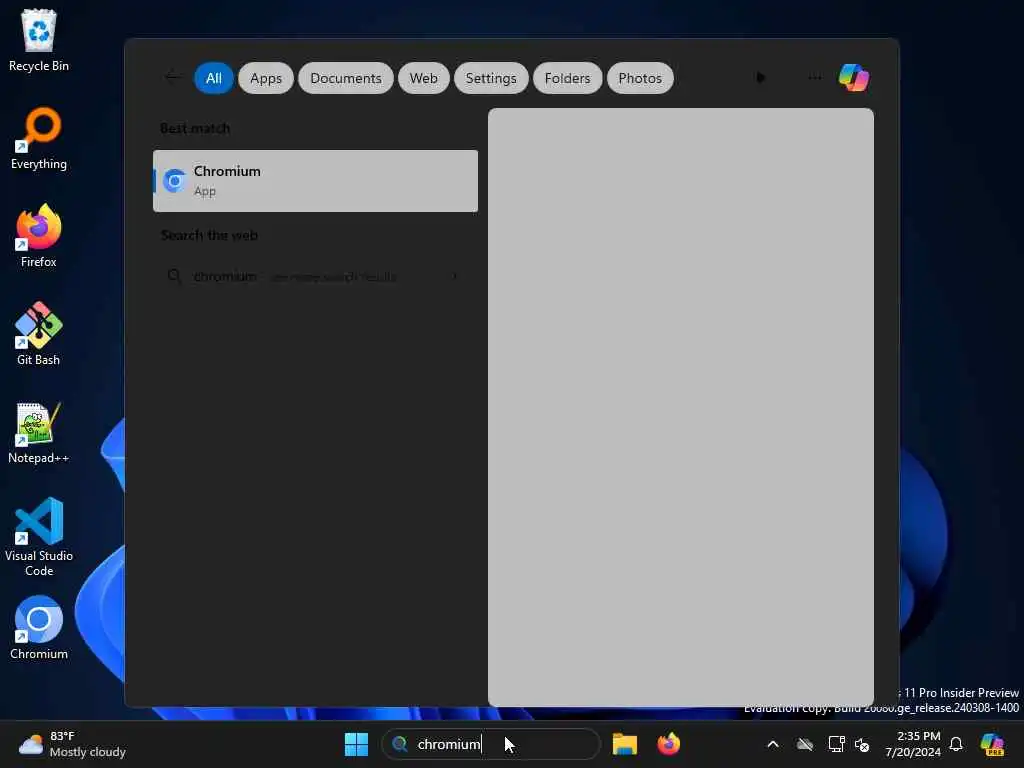
Task: Open the network display tray icon
Action: (x=836, y=744)
